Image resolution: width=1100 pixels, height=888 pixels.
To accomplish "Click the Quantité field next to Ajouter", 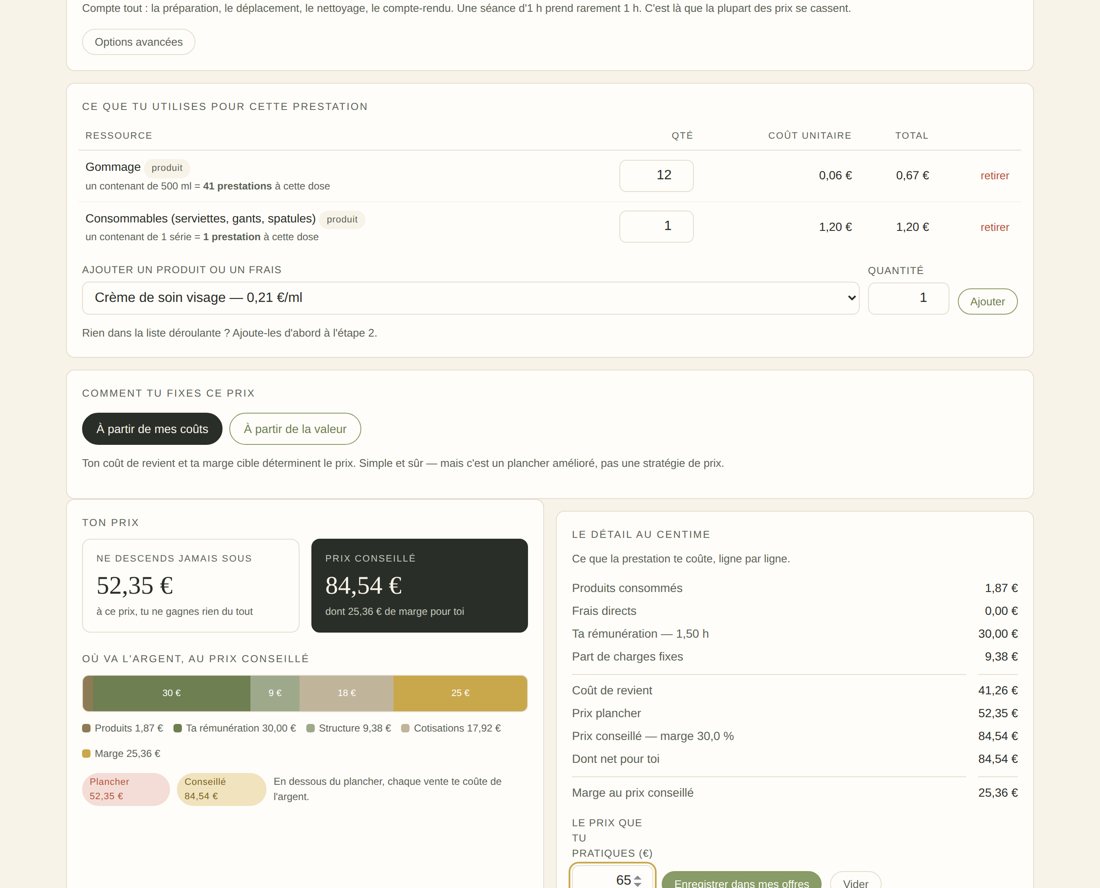I will point(908,298).
